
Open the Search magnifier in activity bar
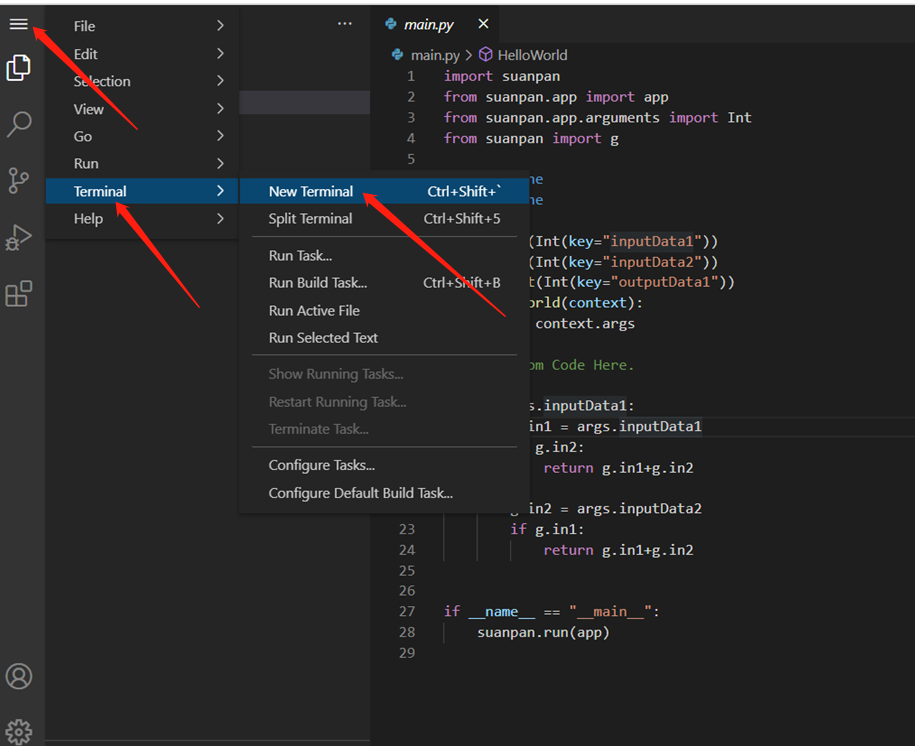coord(19,124)
